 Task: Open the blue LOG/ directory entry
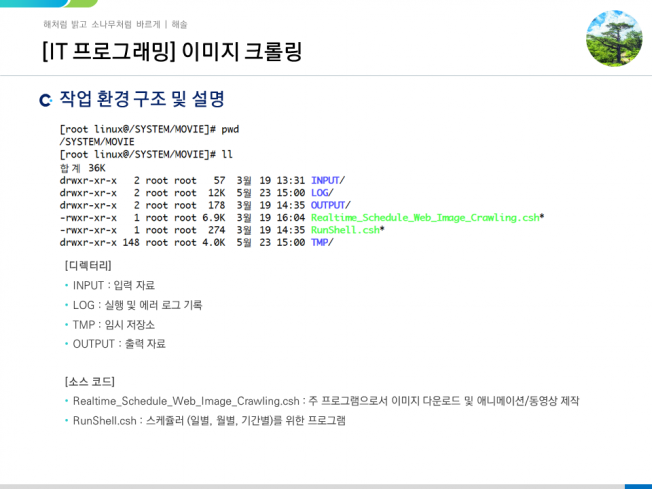tap(322, 192)
